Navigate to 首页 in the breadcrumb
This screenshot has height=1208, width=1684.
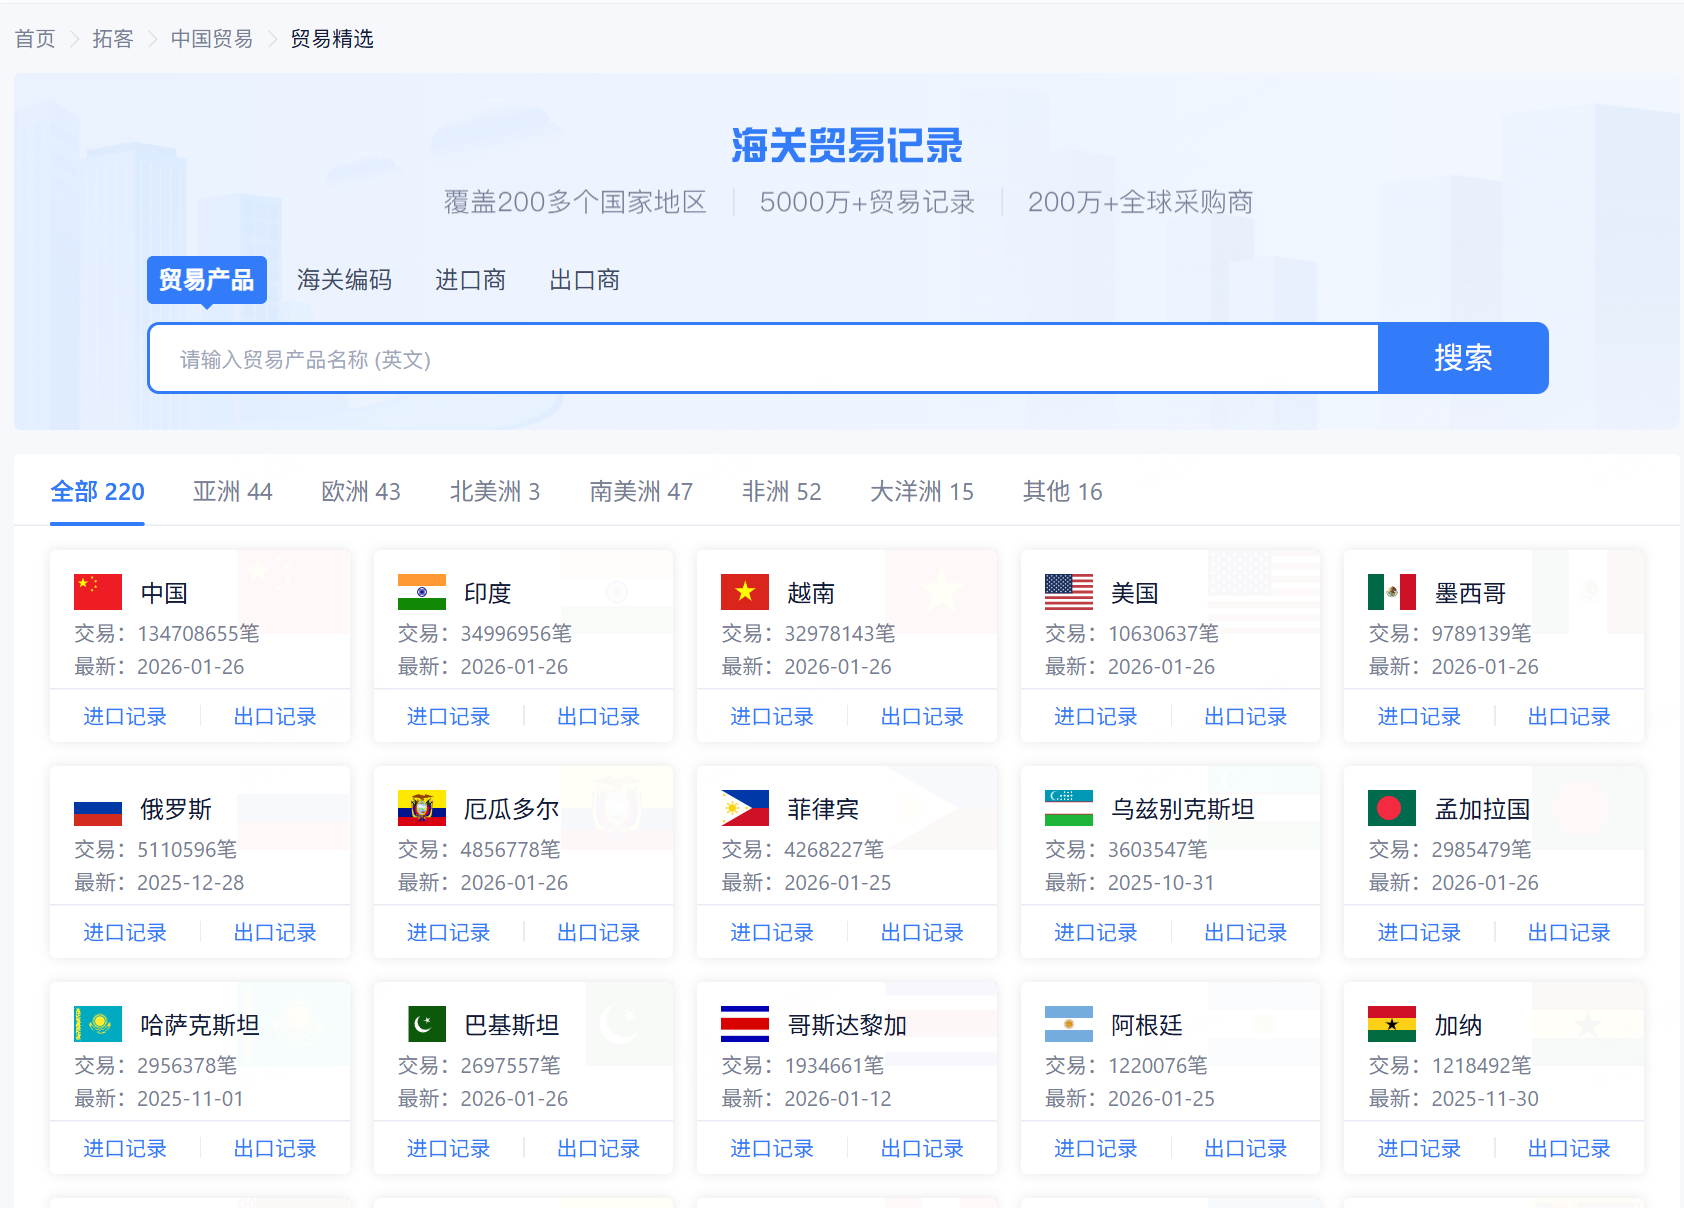click(35, 39)
